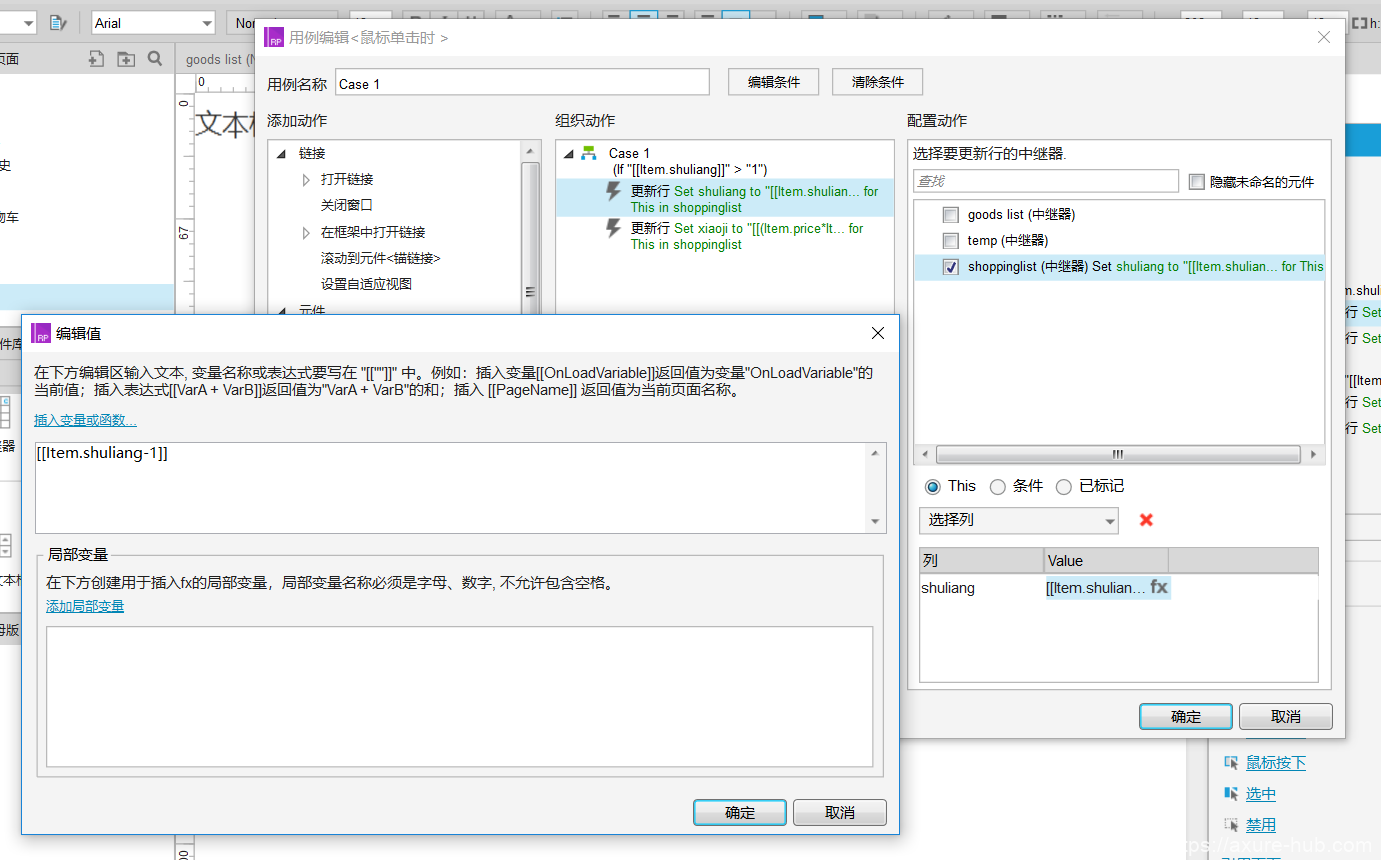Screen dimensions: 1381x860
Task: Collapse the Case 1 tree node
Action: click(x=568, y=154)
